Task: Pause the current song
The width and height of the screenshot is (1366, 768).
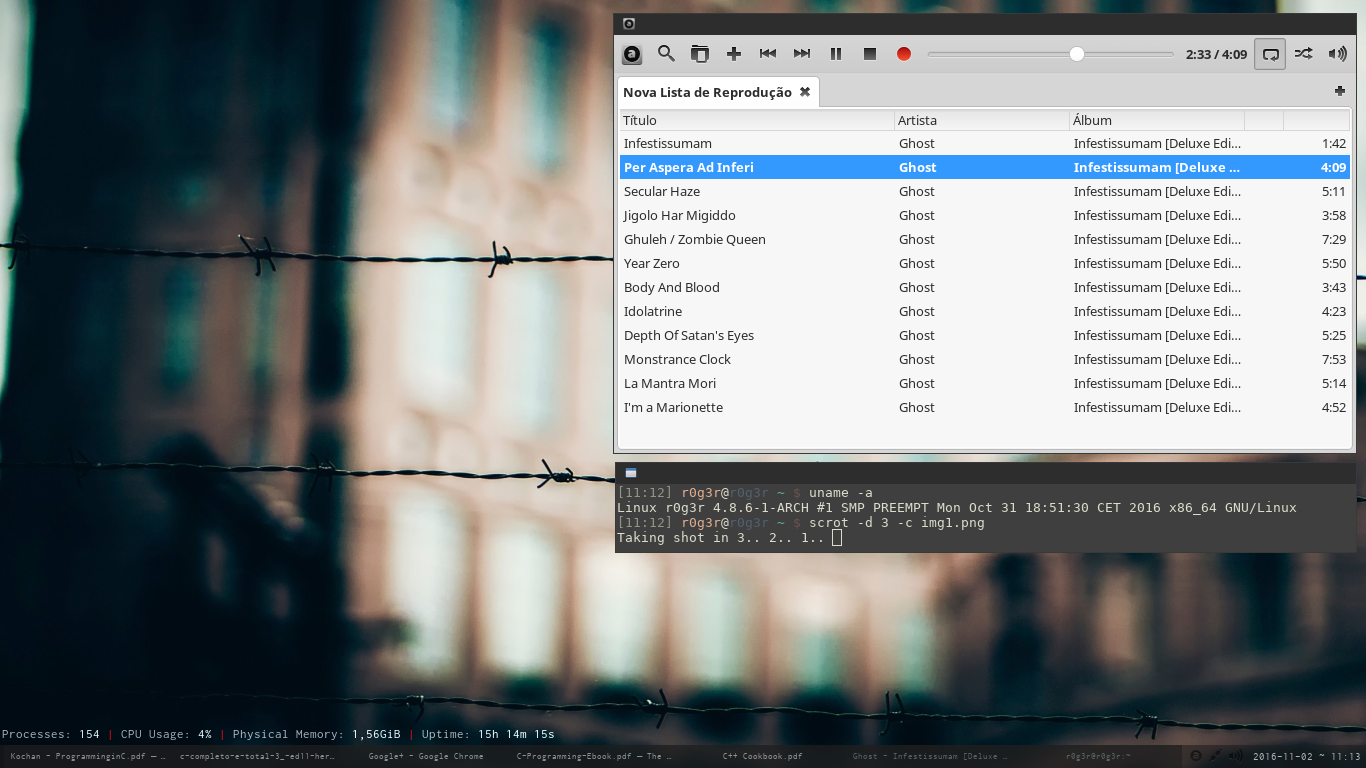Action: pos(836,54)
